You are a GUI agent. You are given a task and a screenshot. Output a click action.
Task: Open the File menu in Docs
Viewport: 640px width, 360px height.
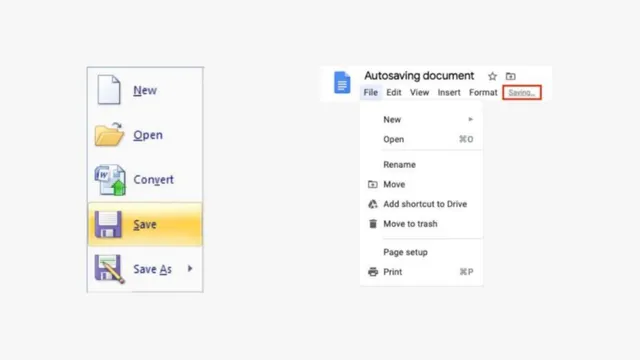coord(371,93)
